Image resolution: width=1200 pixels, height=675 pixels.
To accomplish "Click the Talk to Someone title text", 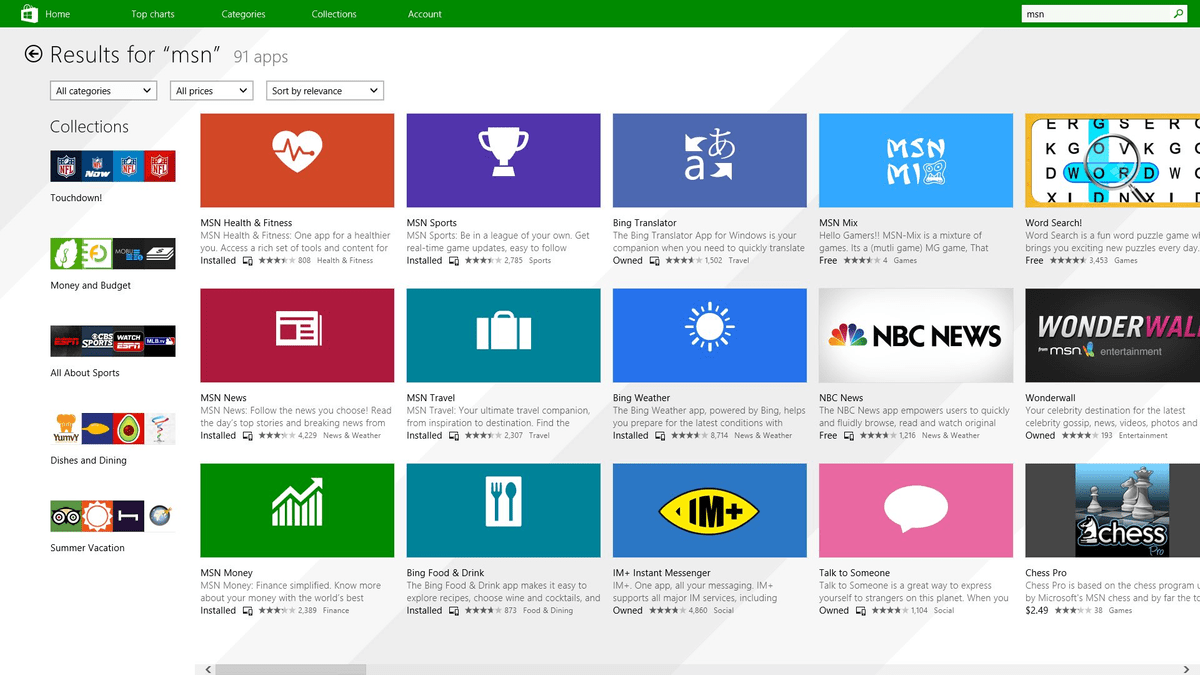I will (x=855, y=573).
